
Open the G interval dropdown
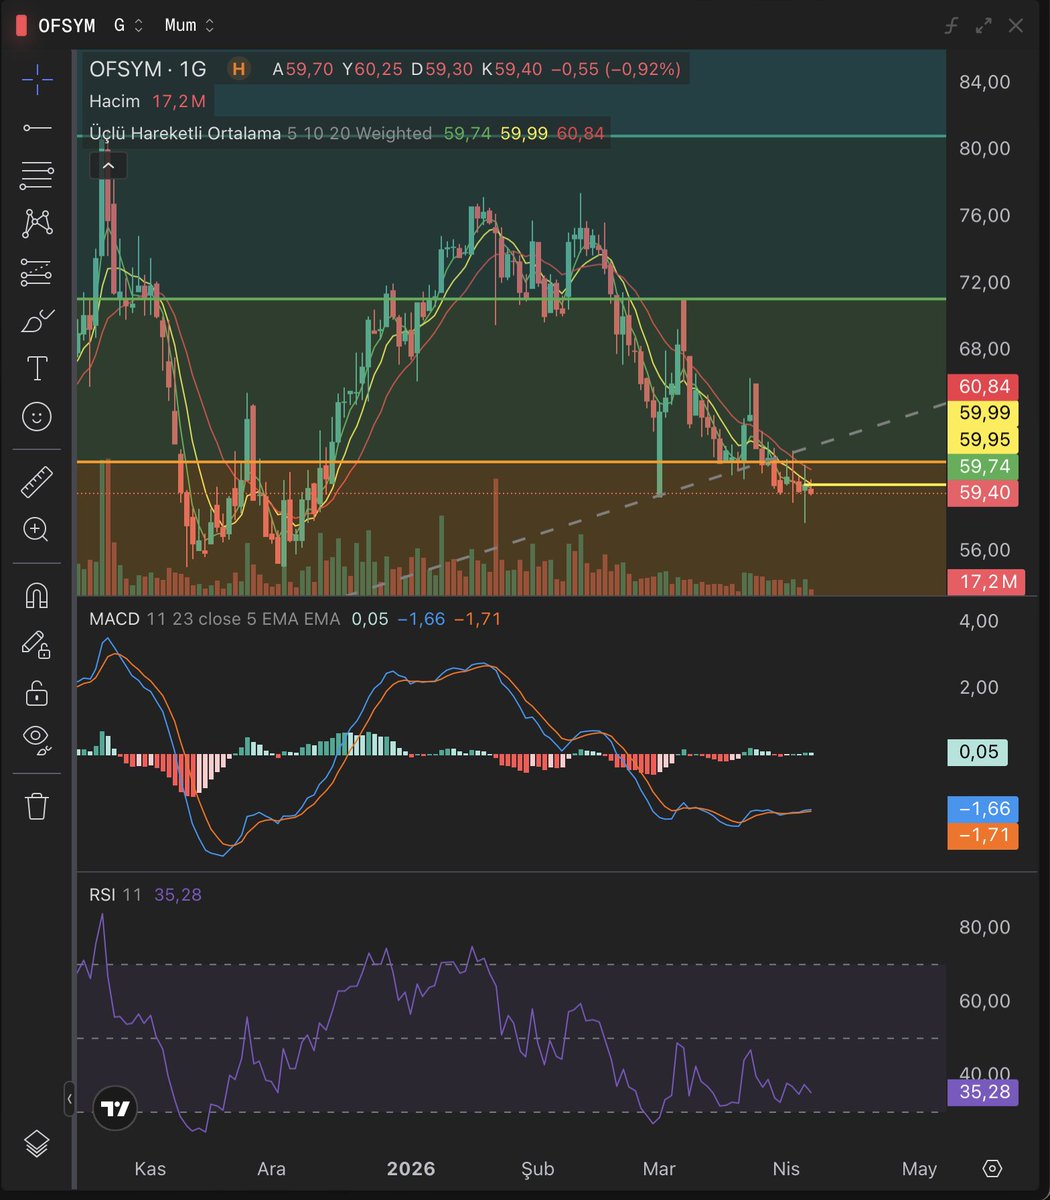pyautogui.click(x=129, y=25)
